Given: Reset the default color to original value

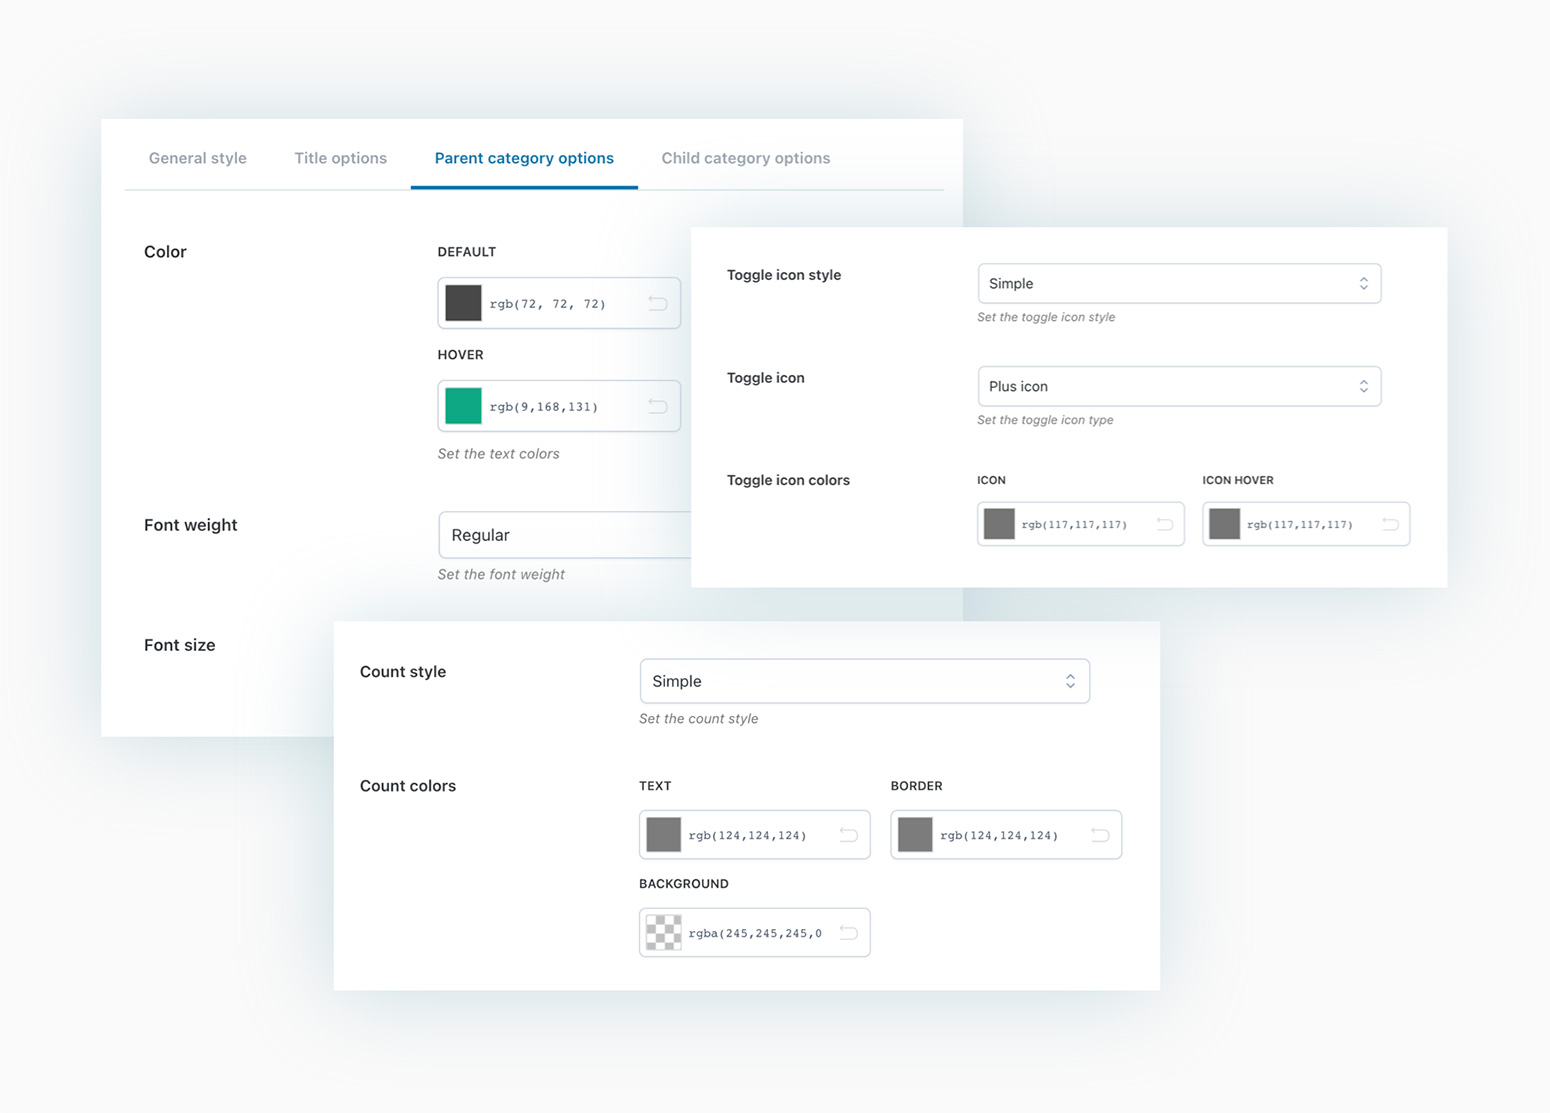Looking at the screenshot, I should [659, 303].
